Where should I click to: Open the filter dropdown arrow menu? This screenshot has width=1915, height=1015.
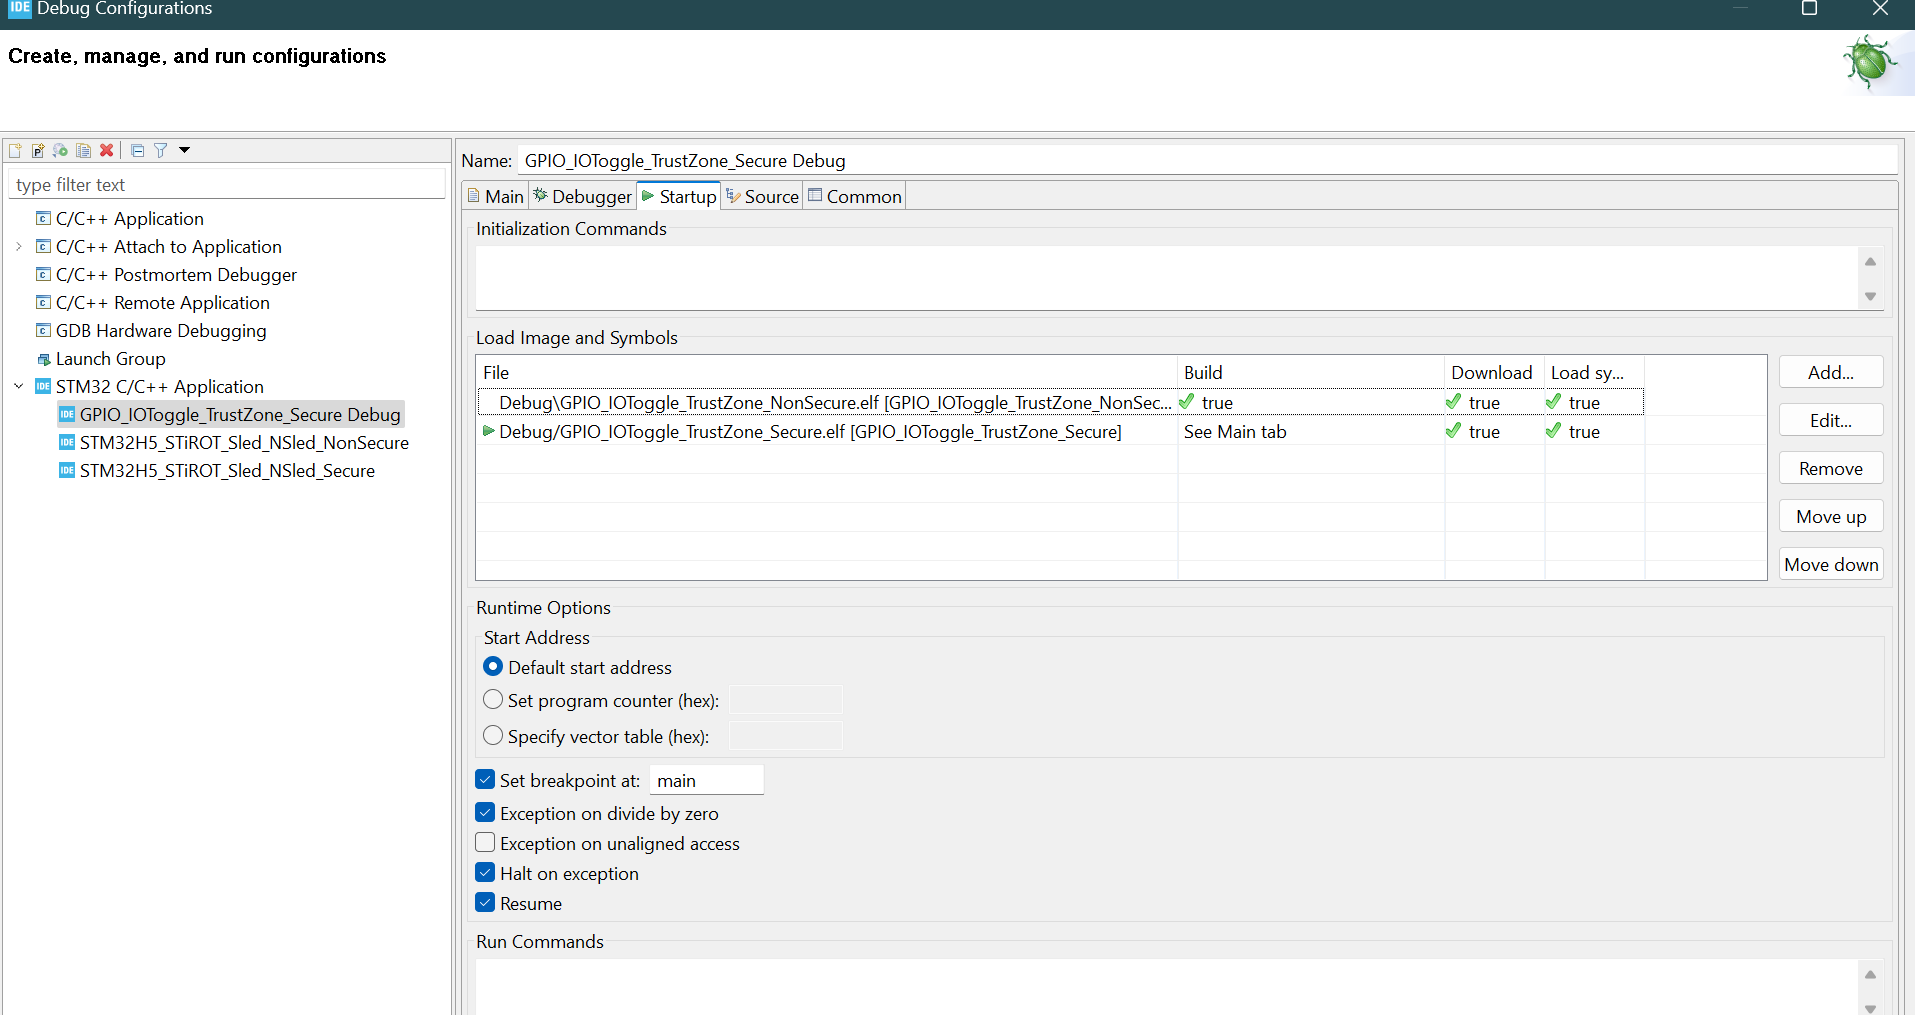click(185, 150)
